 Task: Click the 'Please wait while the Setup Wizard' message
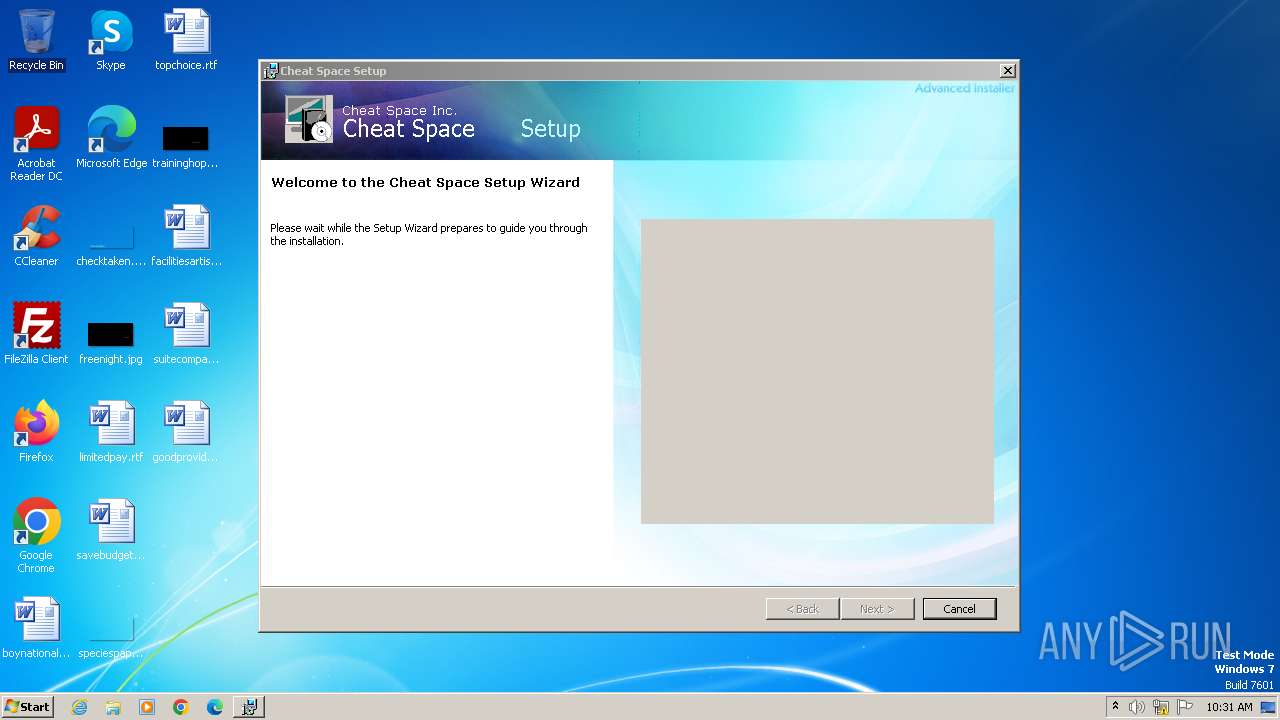pos(429,234)
